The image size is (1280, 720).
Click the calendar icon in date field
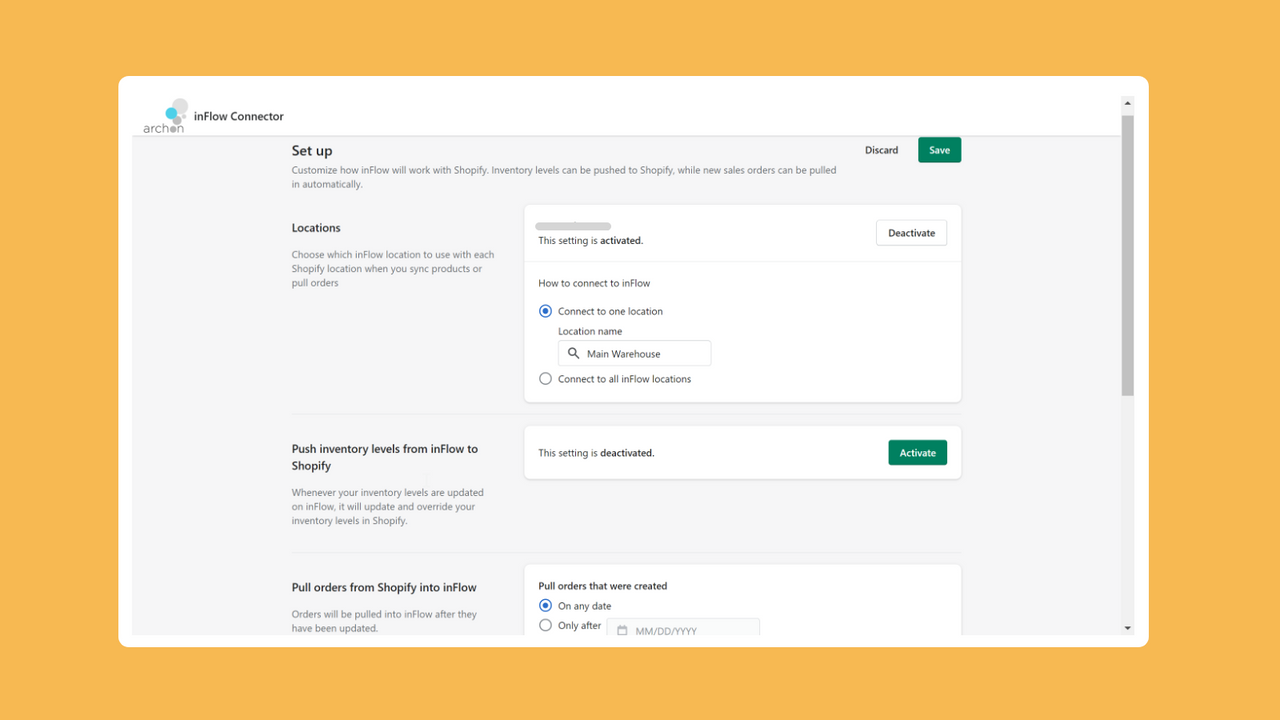[622, 631]
